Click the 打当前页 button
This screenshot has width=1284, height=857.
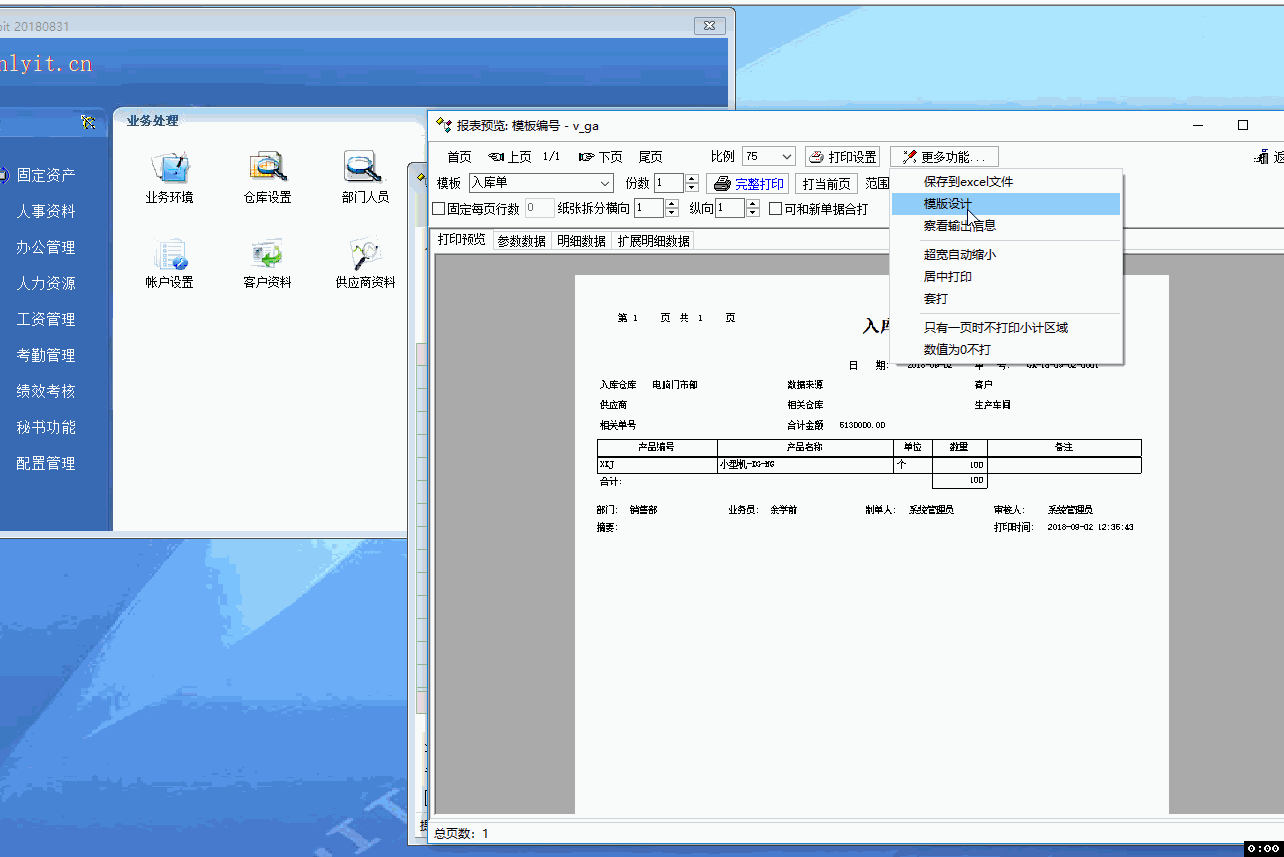pos(826,184)
